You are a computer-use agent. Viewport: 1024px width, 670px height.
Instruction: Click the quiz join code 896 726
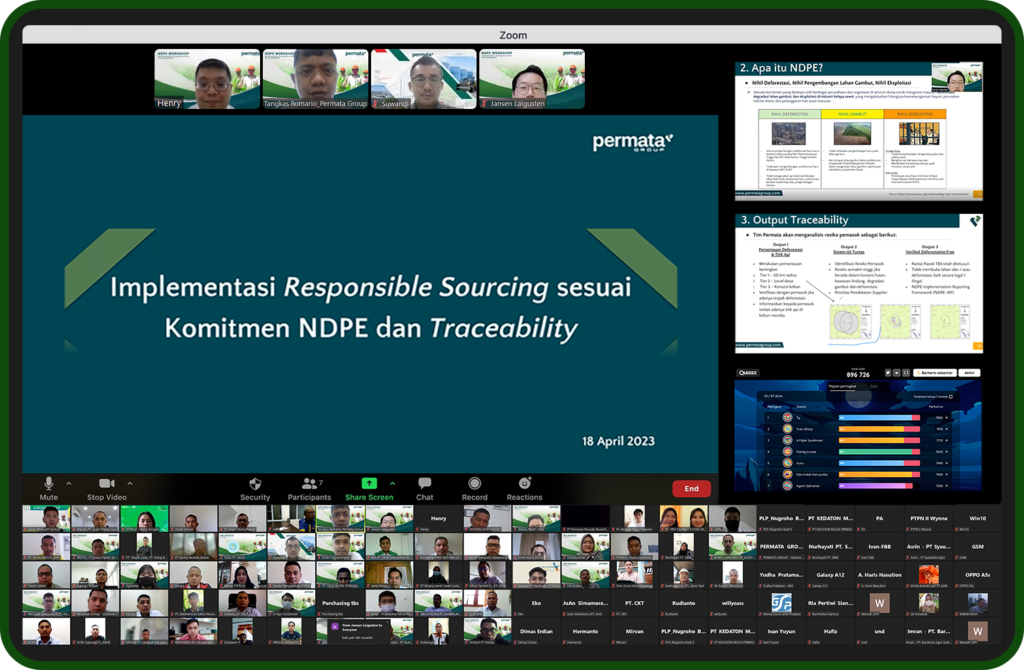858,374
